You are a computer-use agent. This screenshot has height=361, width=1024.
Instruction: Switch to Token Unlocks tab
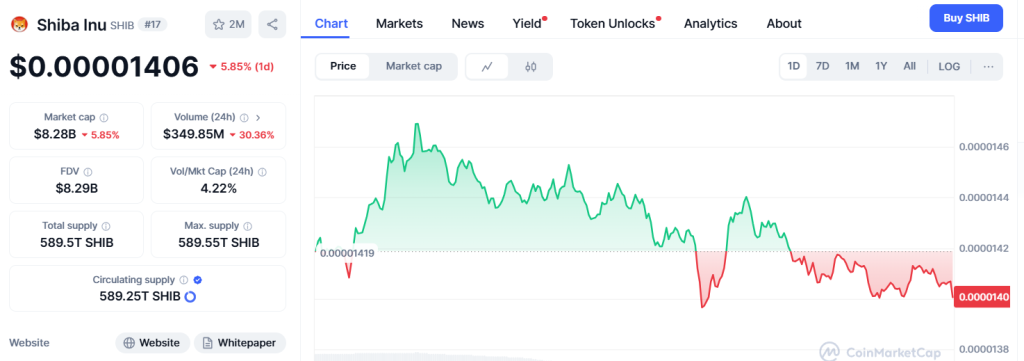coord(613,24)
